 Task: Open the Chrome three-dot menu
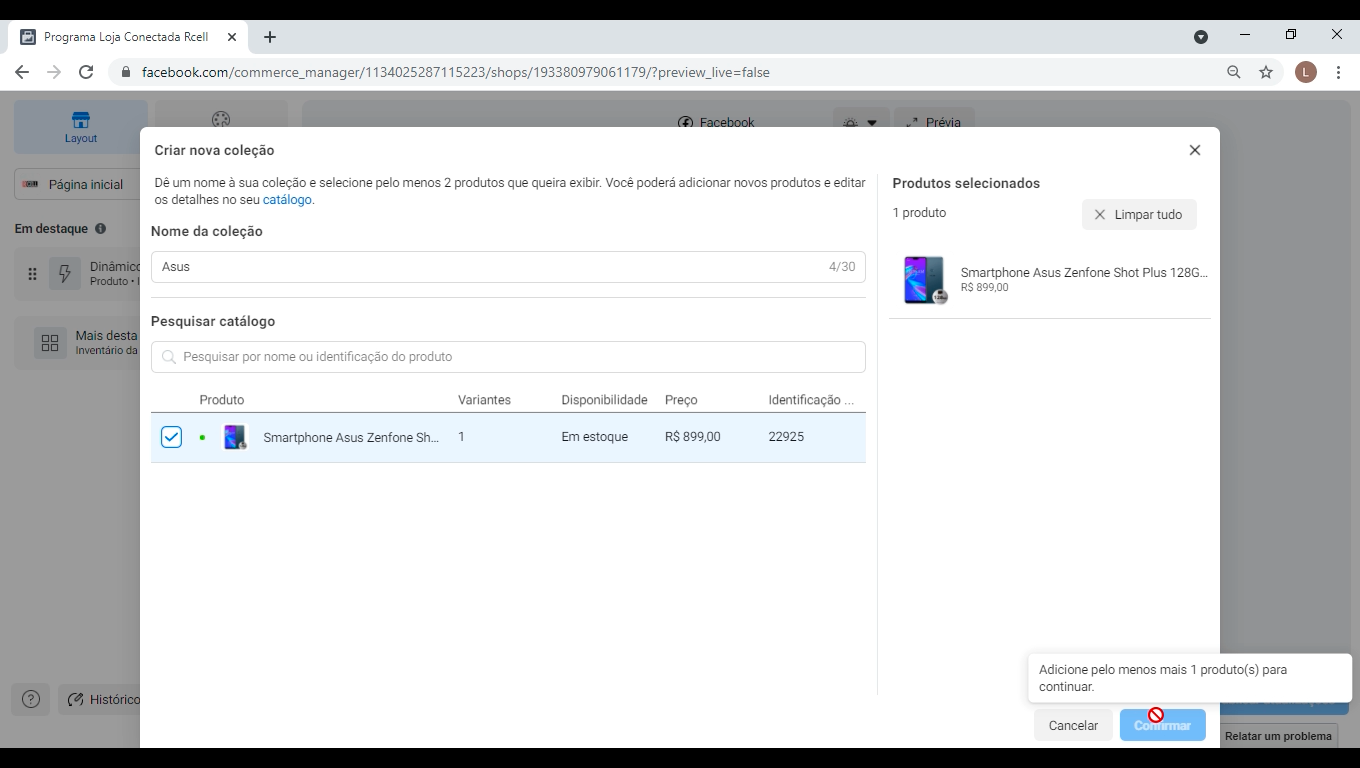click(1338, 72)
